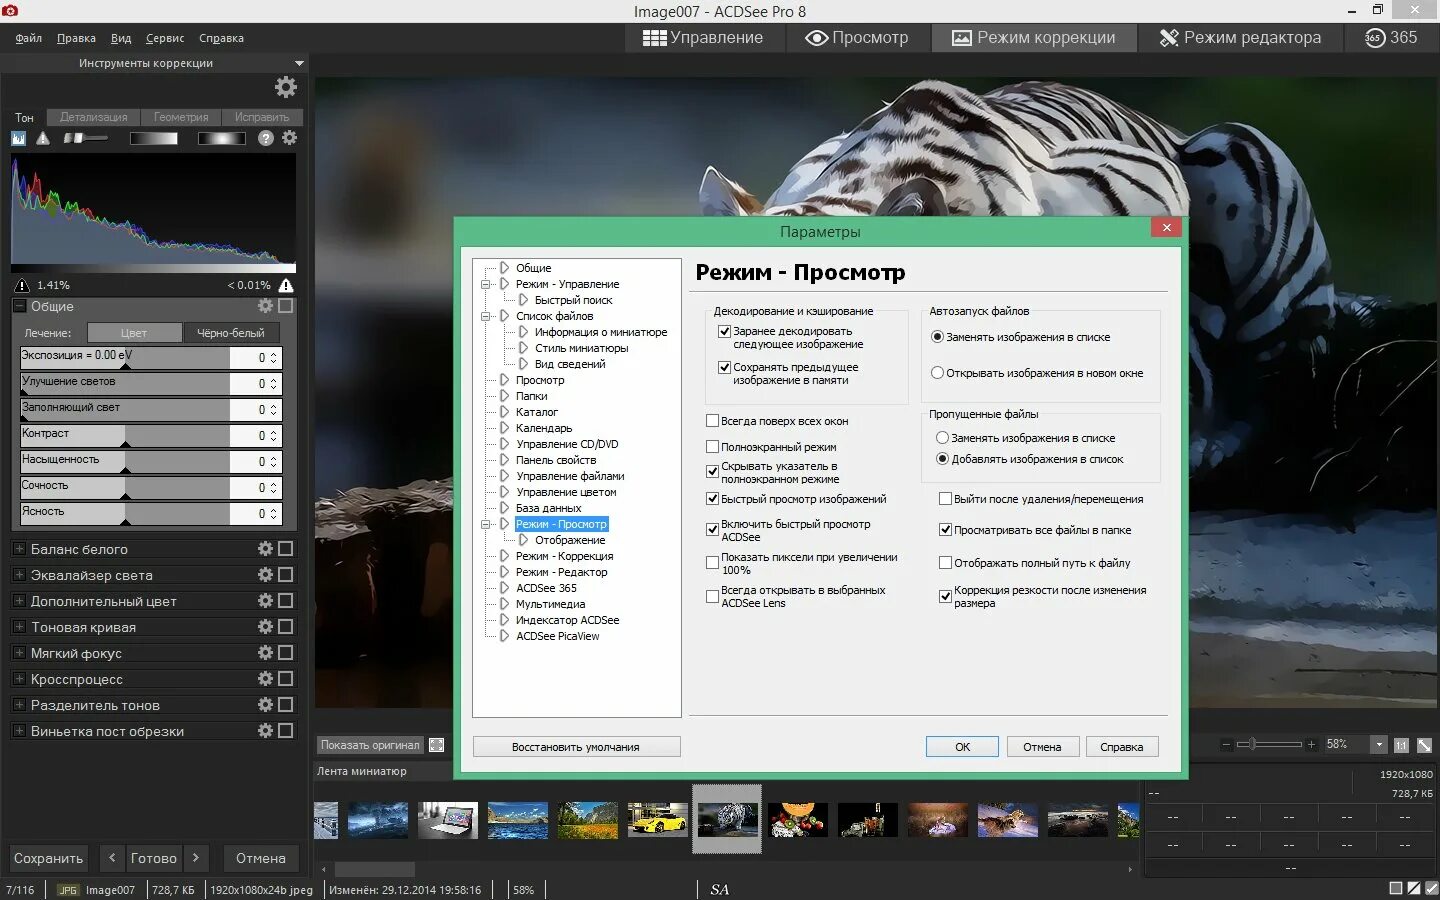Click the fit image icon beside the 1:1 icon
Image resolution: width=1440 pixels, height=900 pixels.
click(x=1424, y=745)
